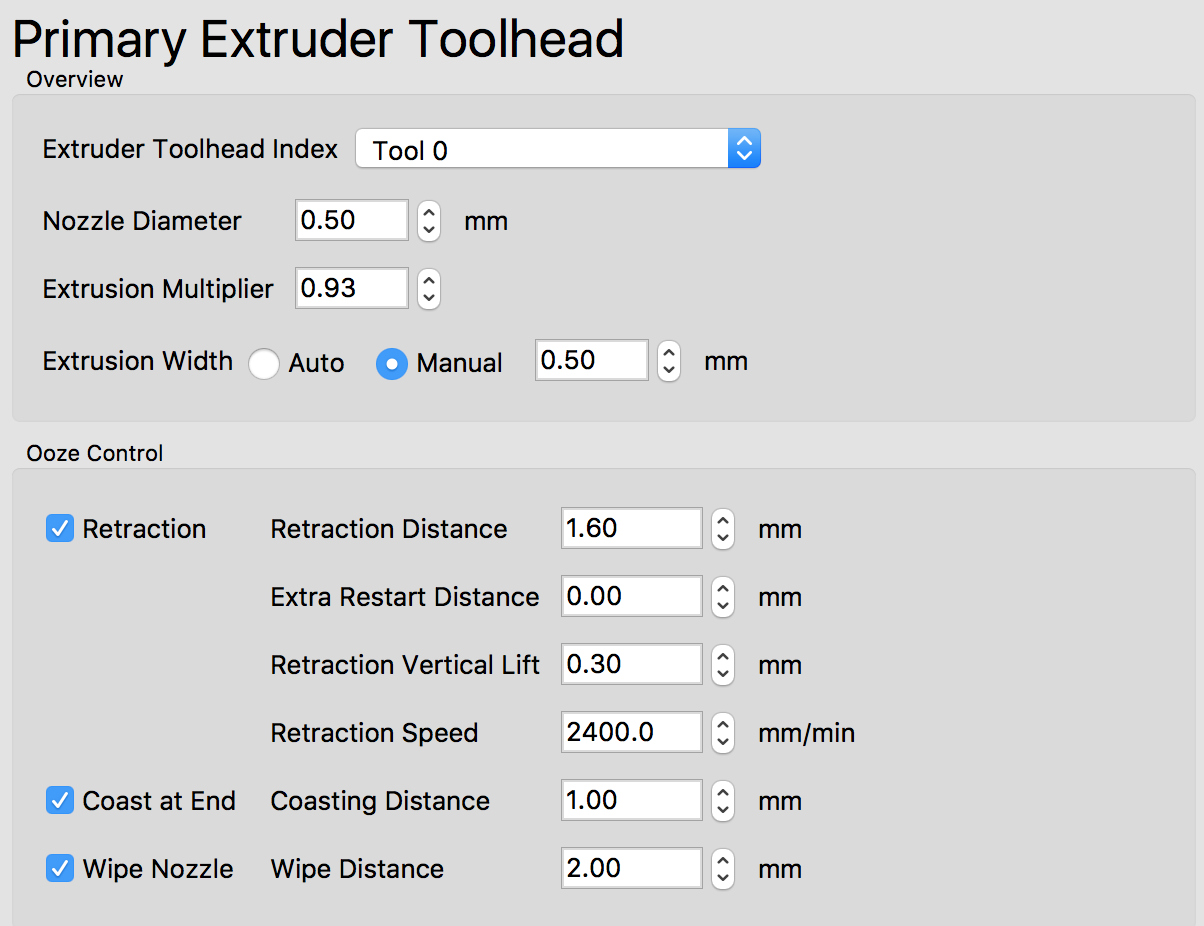Click the Extrusion Multiplier value field
1204x926 pixels.
(351, 288)
